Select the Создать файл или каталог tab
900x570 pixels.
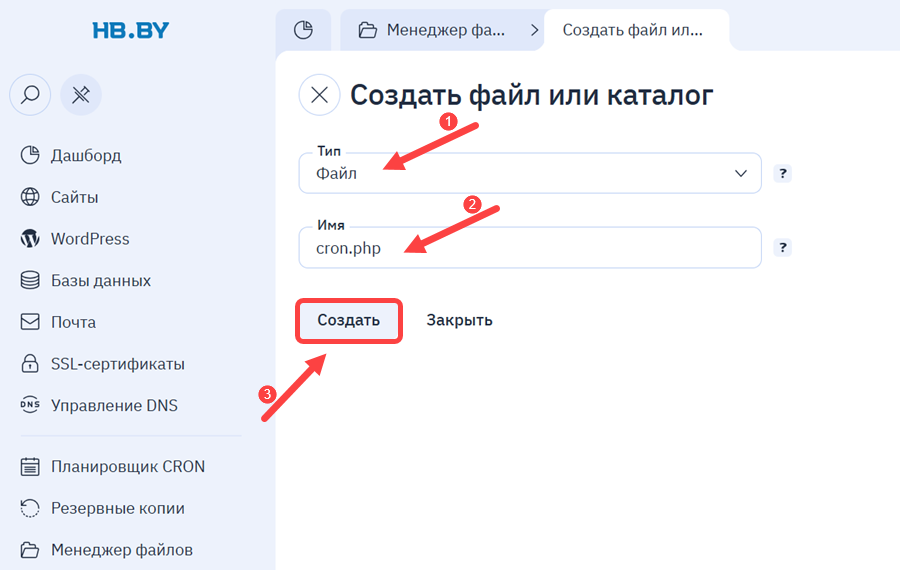[x=635, y=30]
